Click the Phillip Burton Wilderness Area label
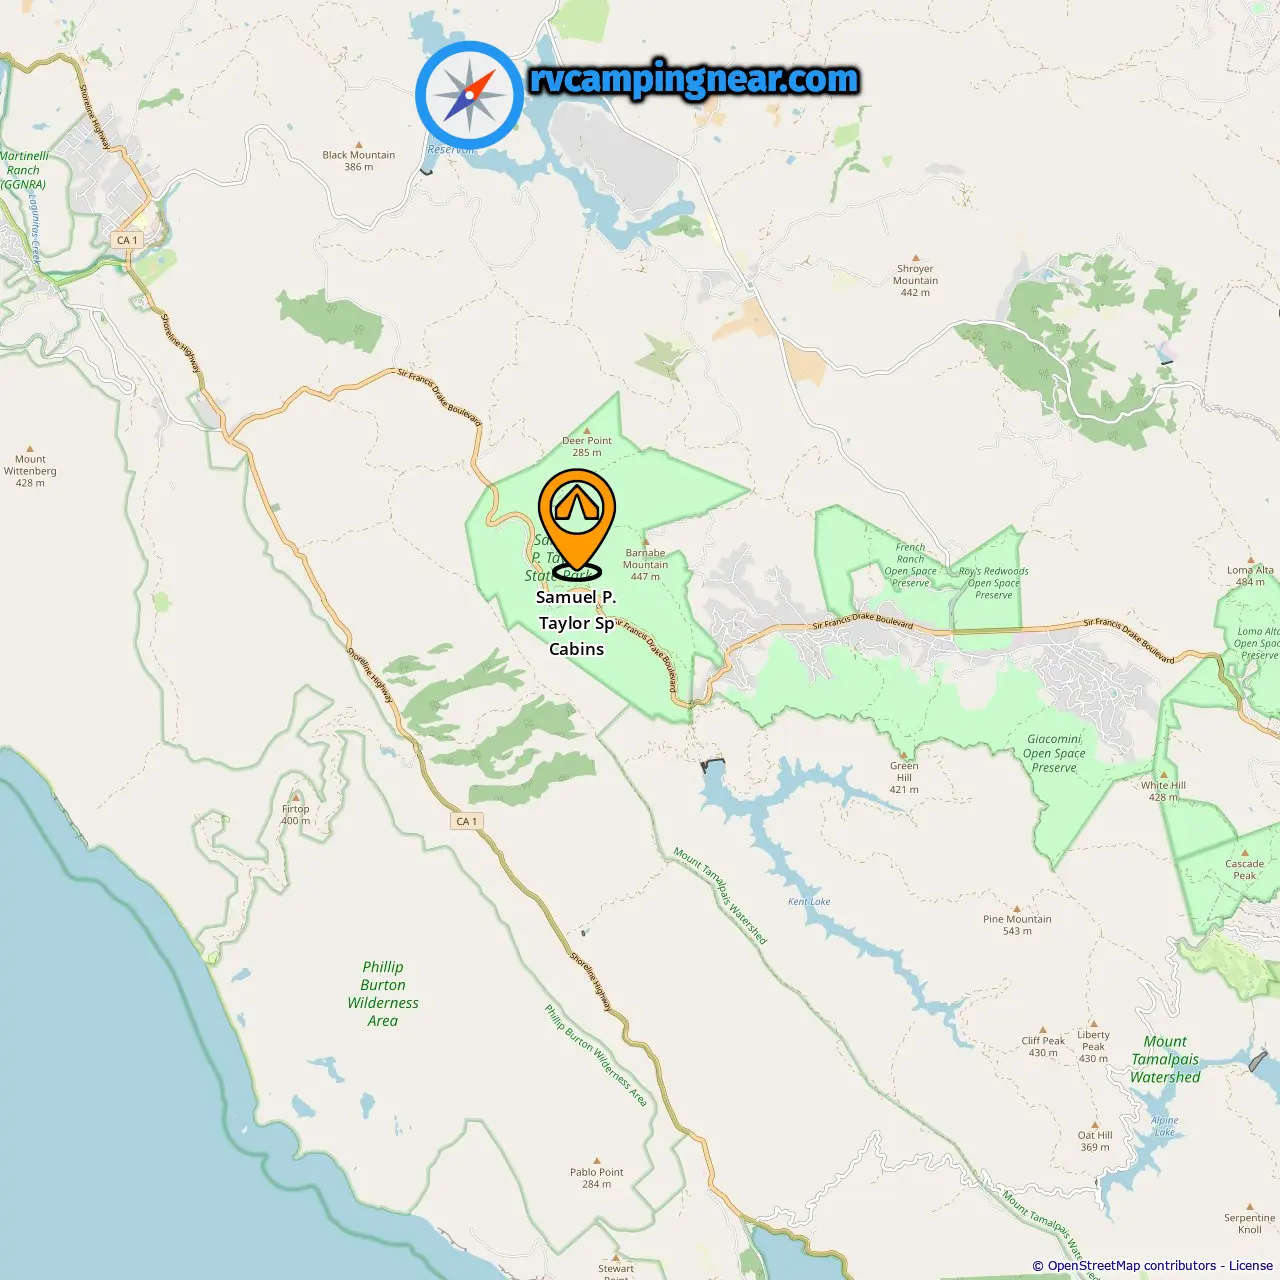This screenshot has width=1280, height=1280. pyautogui.click(x=383, y=994)
